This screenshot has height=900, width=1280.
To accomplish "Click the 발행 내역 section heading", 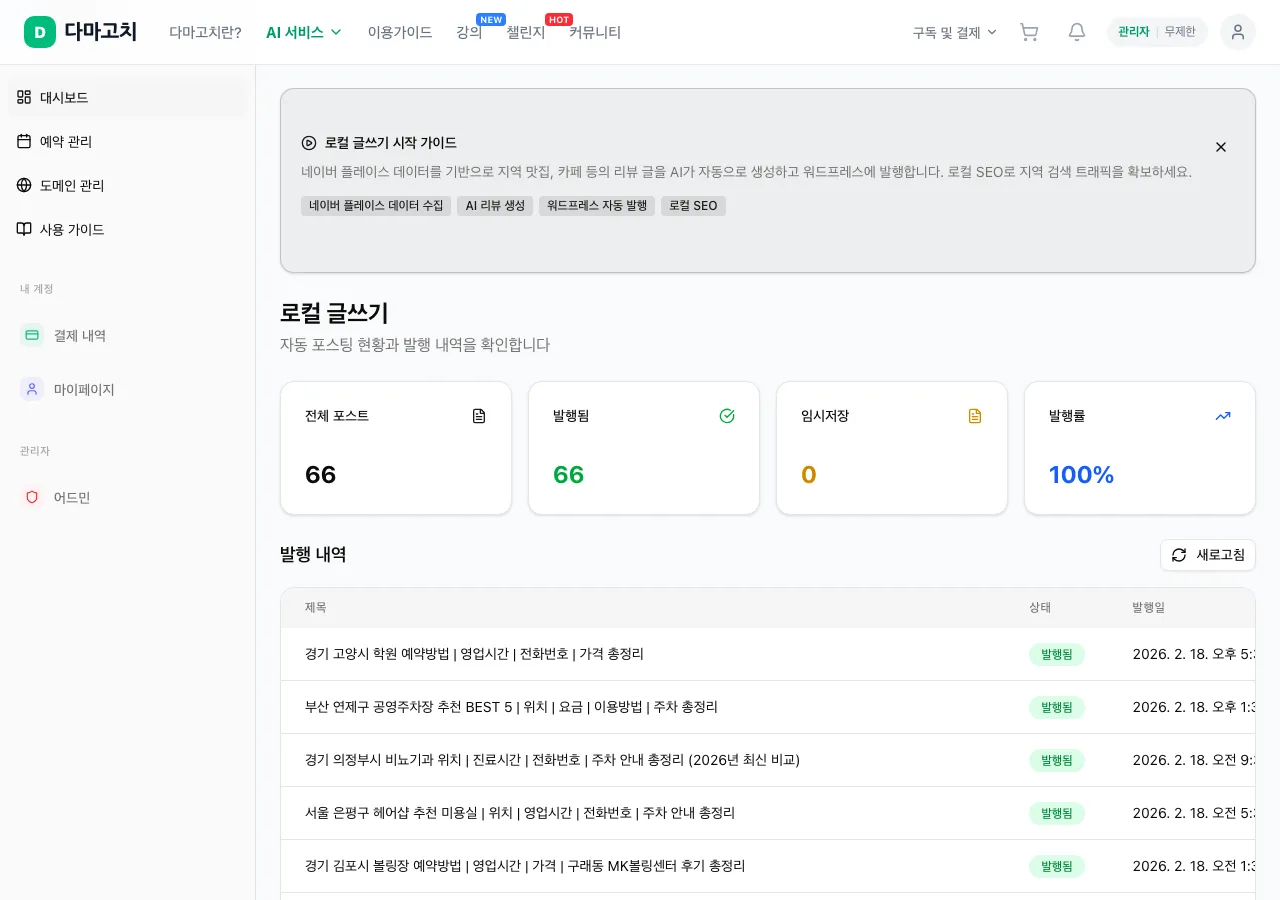I will pyautogui.click(x=313, y=554).
